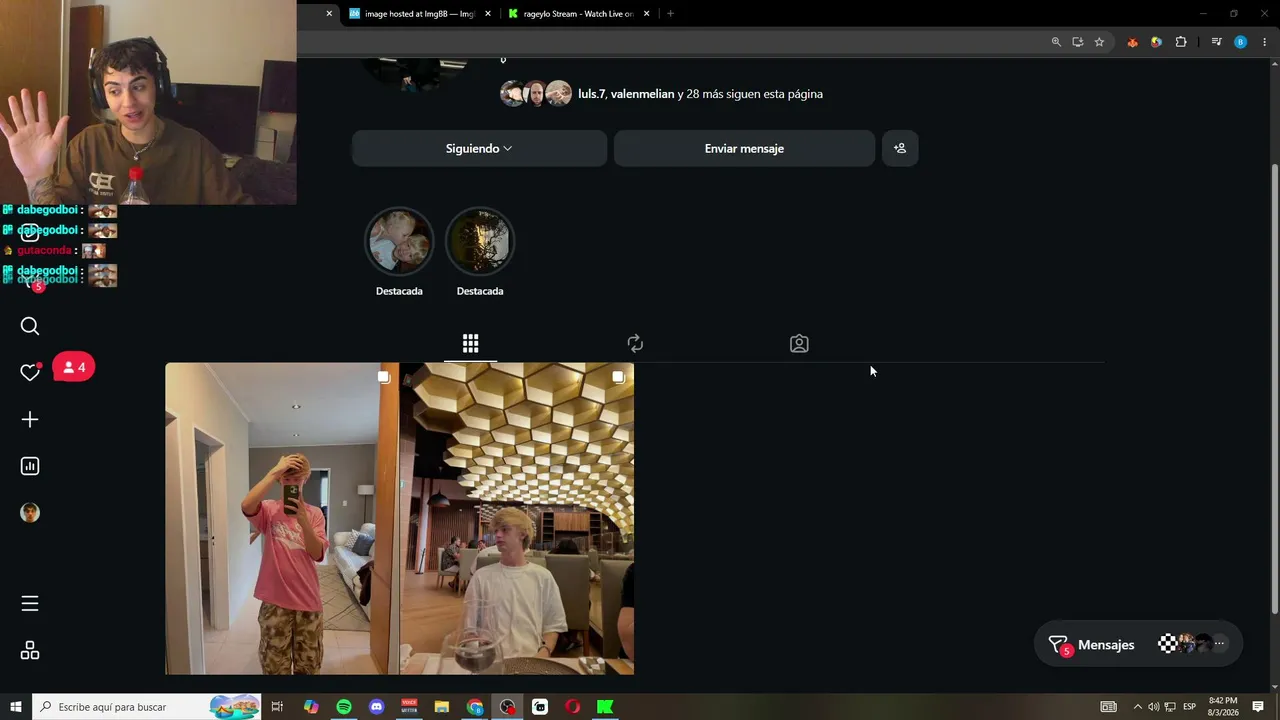The height and width of the screenshot is (720, 1280).
Task: Expand the Siguiendo dropdown
Action: [x=479, y=148]
